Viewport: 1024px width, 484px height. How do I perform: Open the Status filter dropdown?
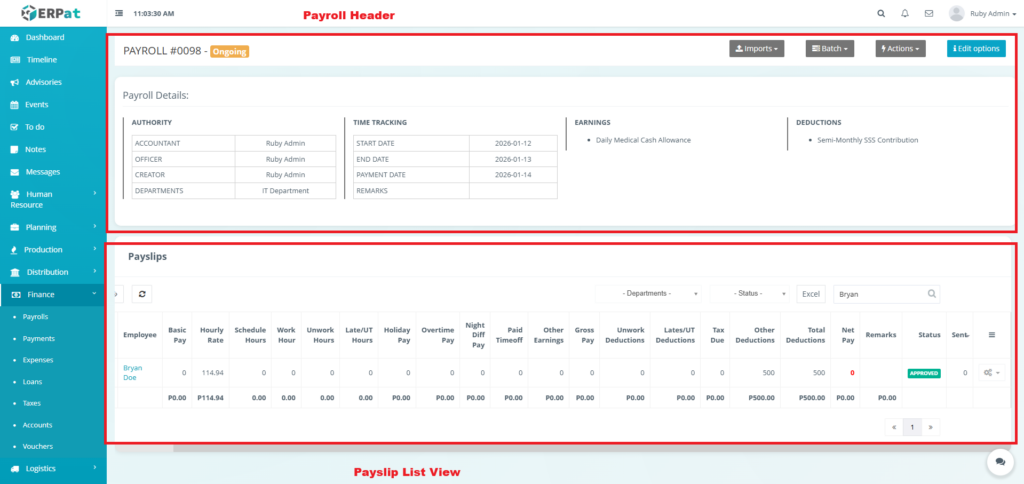click(x=750, y=294)
